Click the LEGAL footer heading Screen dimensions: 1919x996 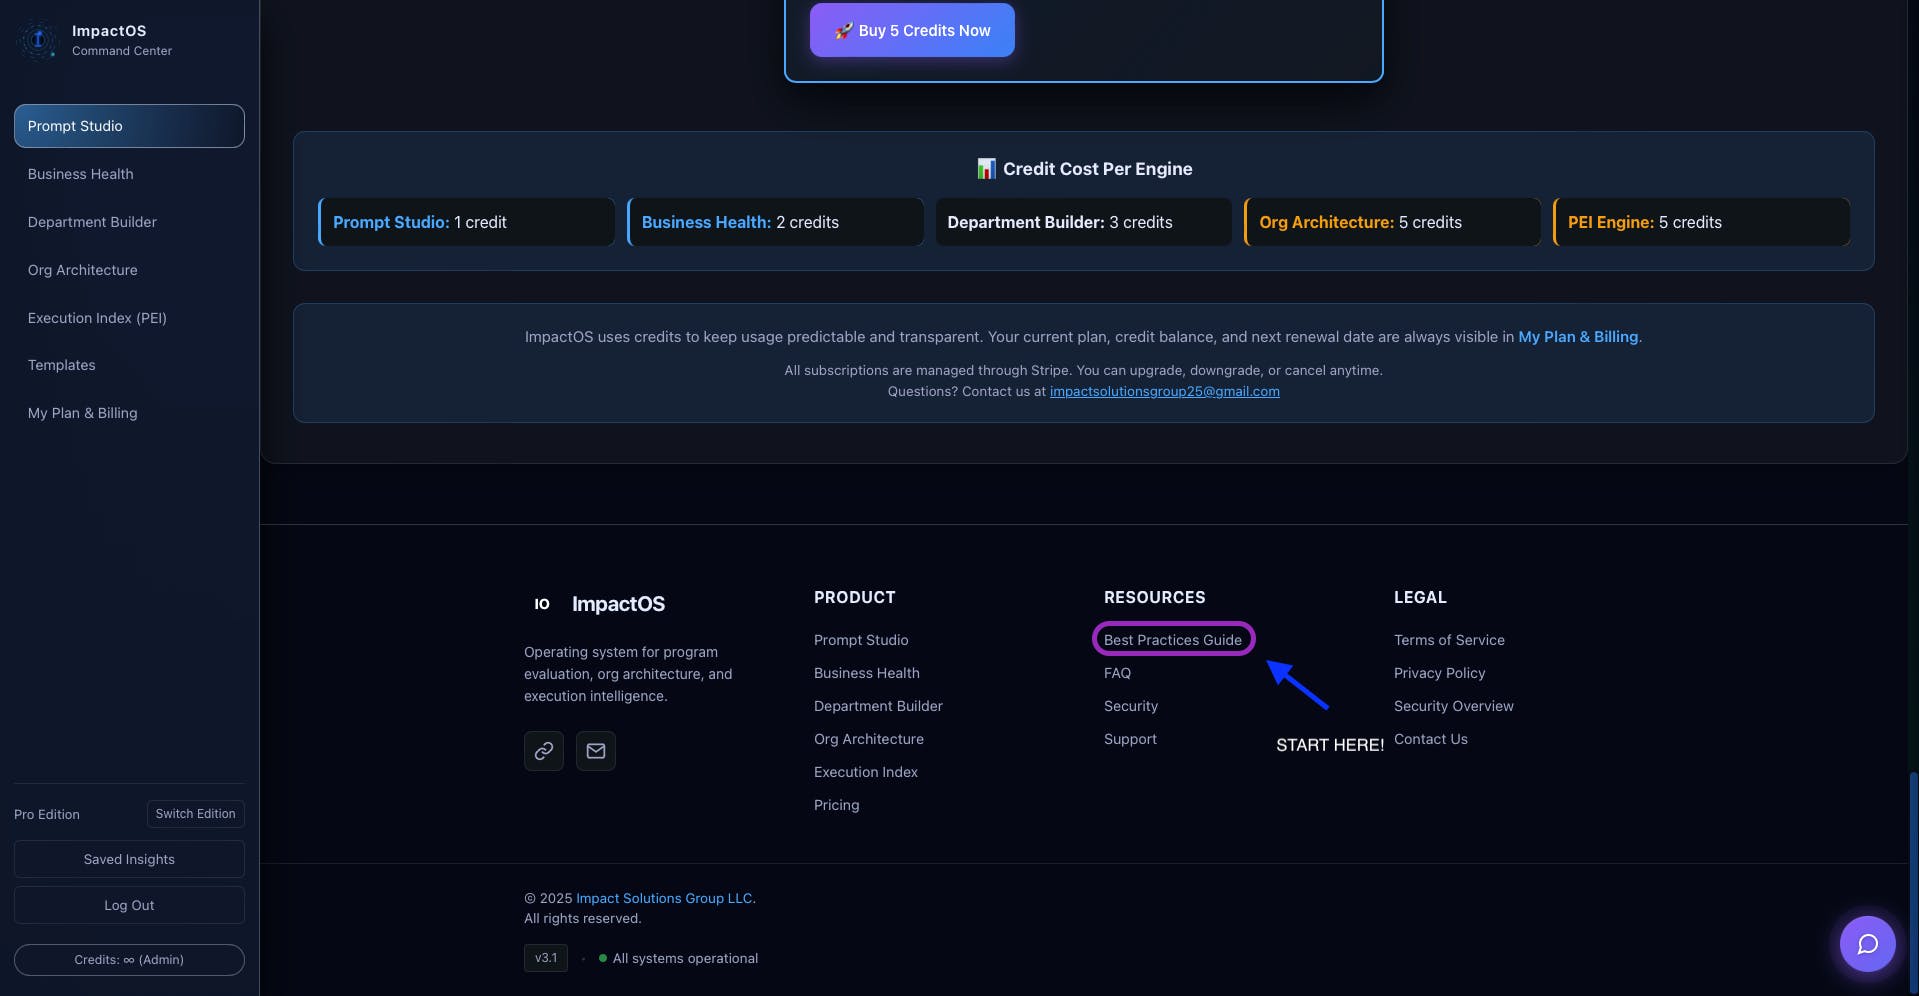1420,597
